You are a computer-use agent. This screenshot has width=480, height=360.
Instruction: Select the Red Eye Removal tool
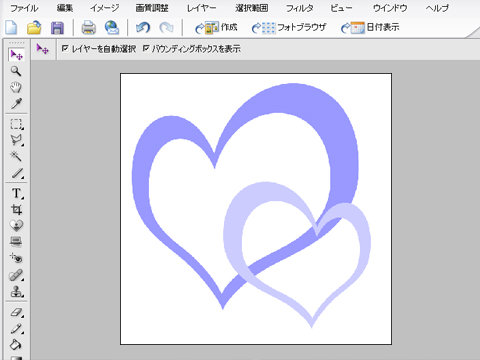pos(16,258)
